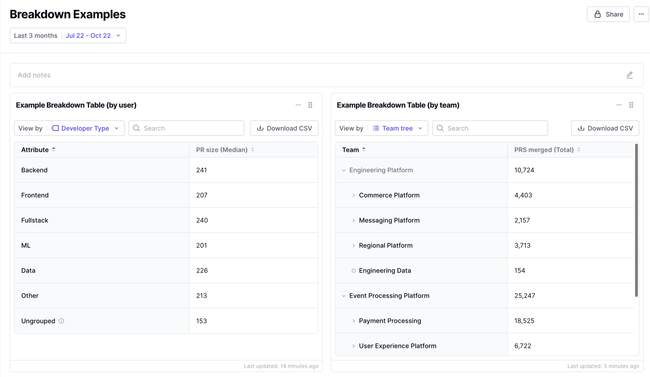This screenshot has height=377, width=650.
Task: Click the Add notes field
Action: point(326,75)
